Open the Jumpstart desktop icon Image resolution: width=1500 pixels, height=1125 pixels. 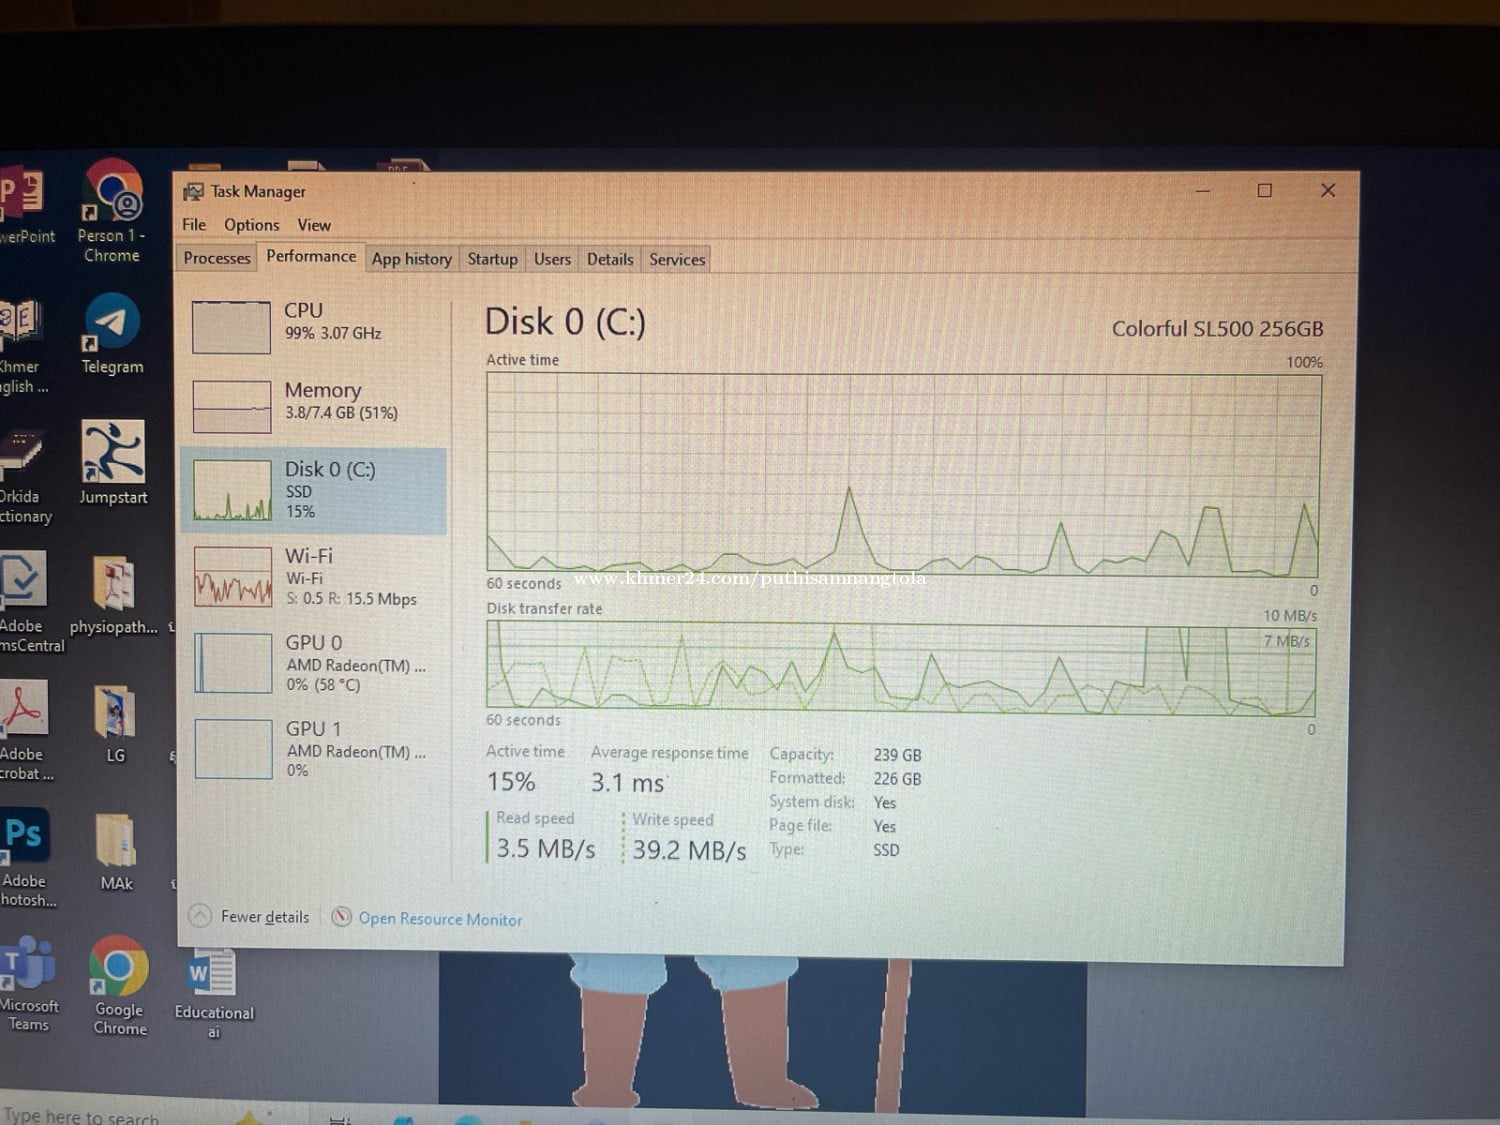(x=112, y=455)
